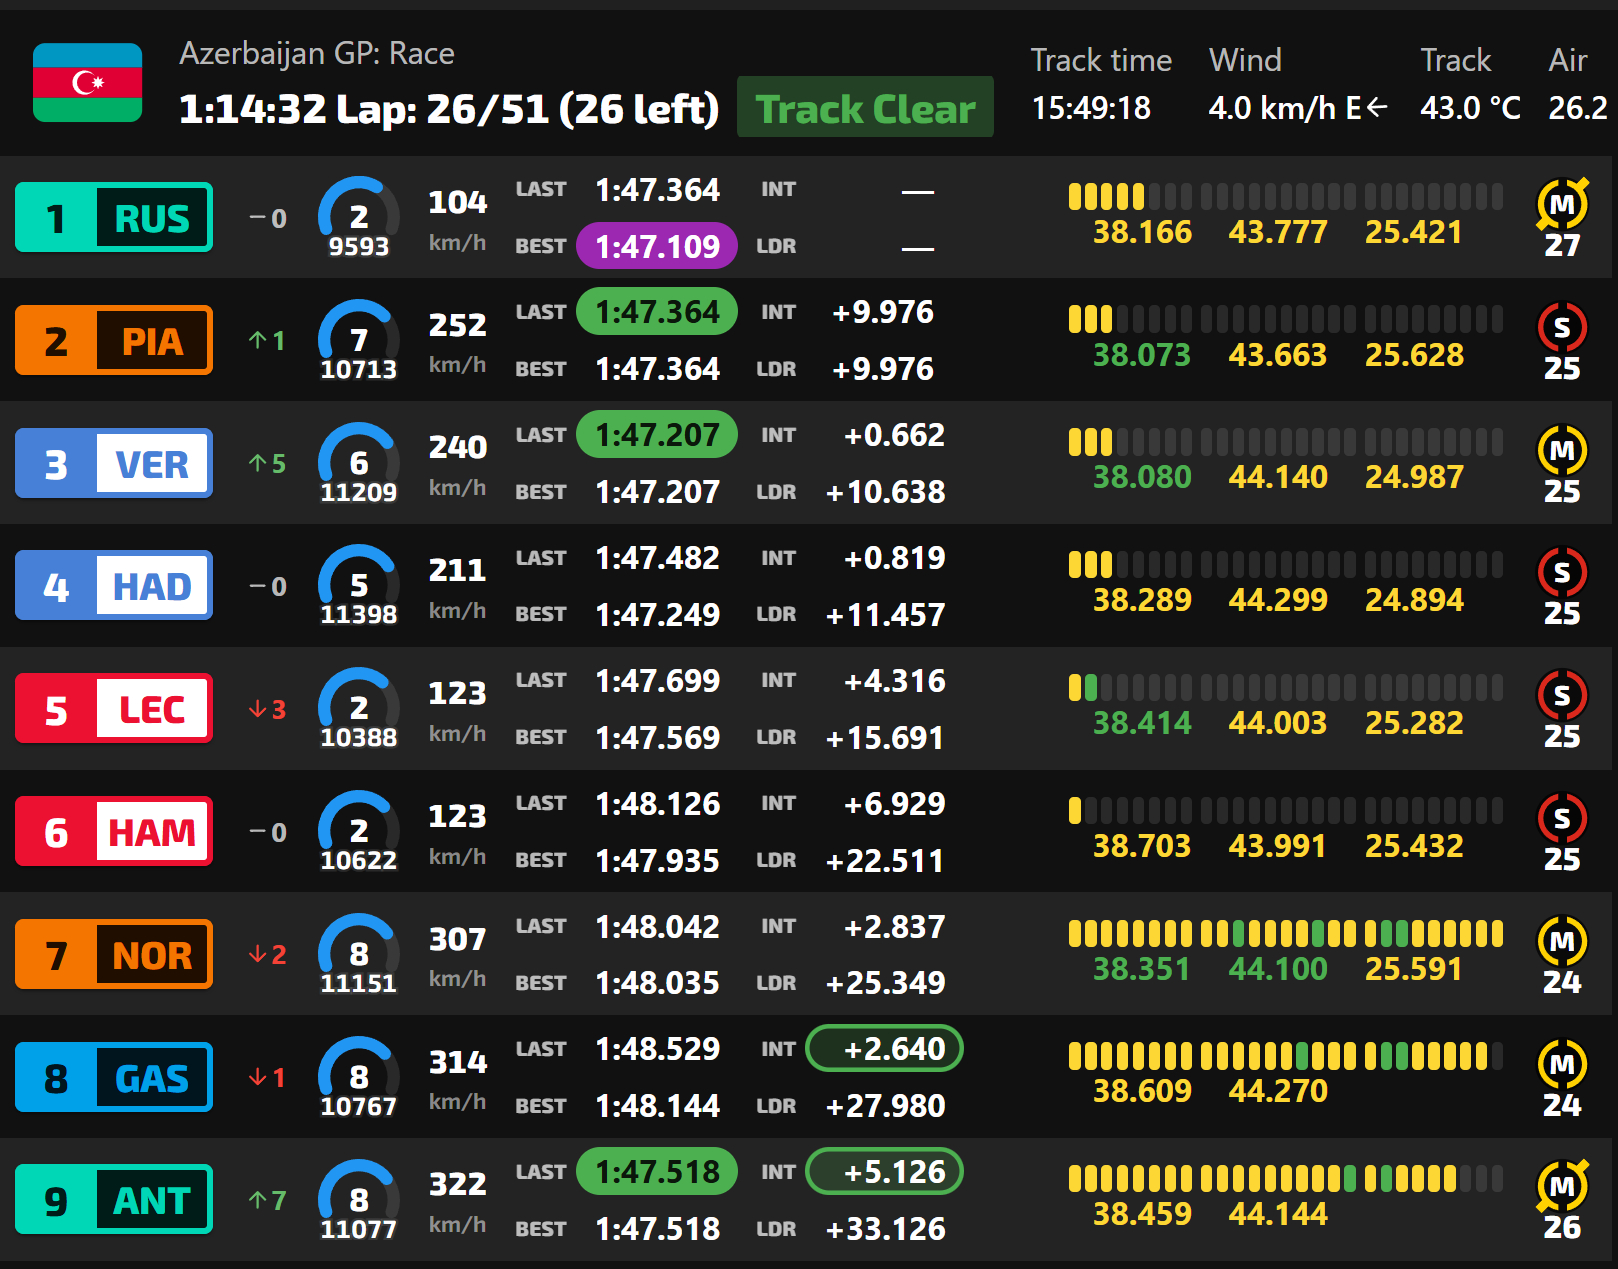Click VER green last lap 1:47.207

tap(657, 435)
